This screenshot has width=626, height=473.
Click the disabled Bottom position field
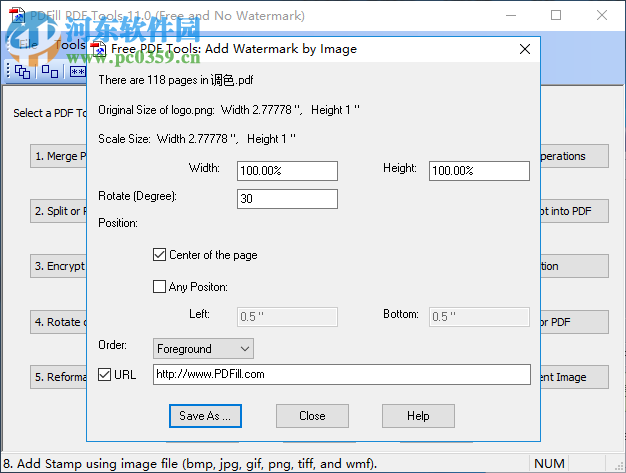point(479,317)
